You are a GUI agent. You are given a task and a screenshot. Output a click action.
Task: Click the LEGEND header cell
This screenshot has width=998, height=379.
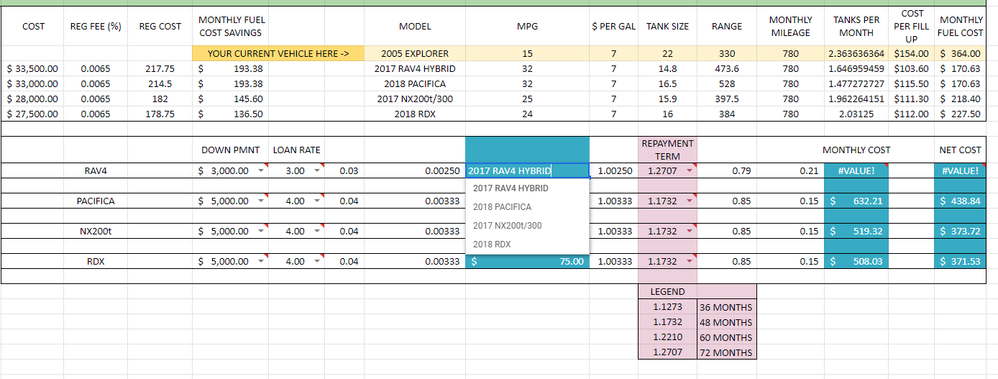coord(668,291)
